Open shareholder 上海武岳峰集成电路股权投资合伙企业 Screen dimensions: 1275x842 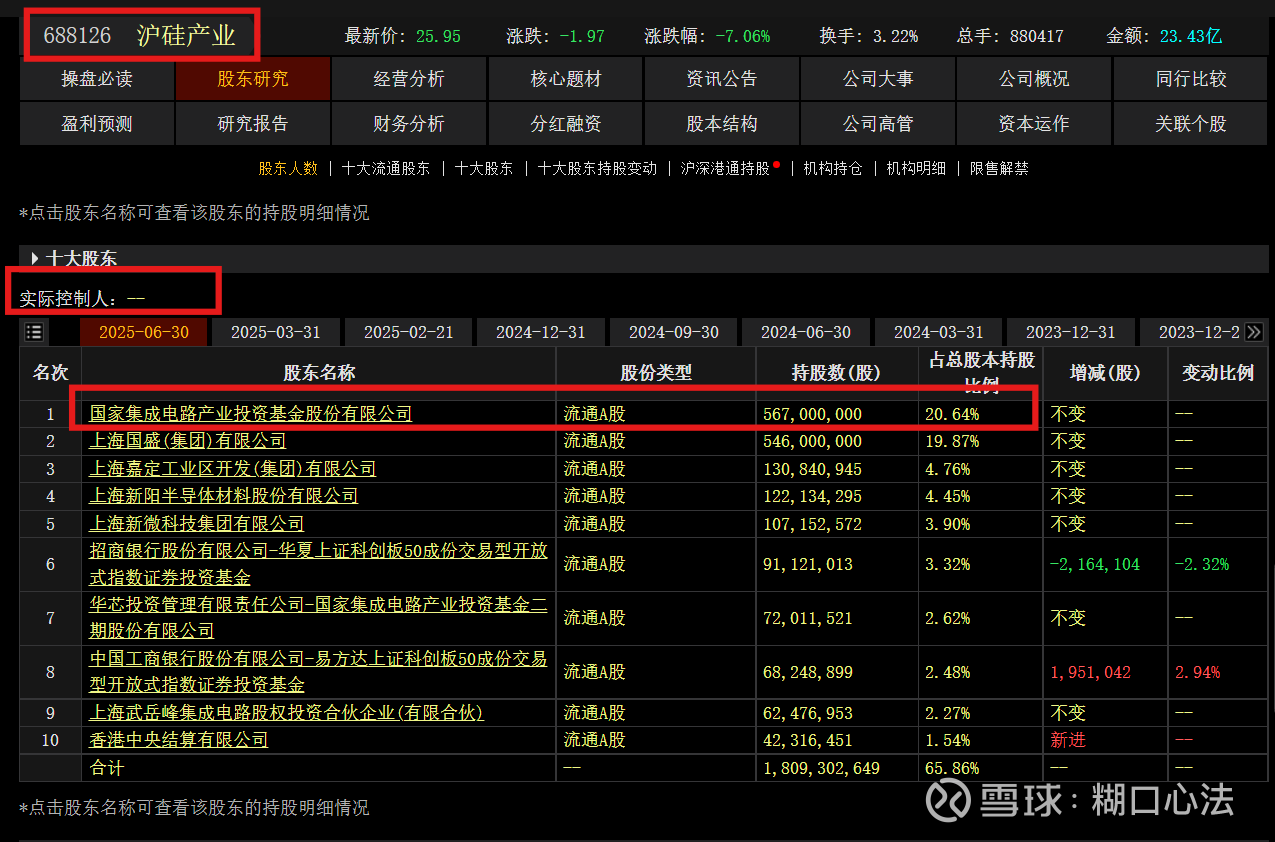click(x=286, y=713)
